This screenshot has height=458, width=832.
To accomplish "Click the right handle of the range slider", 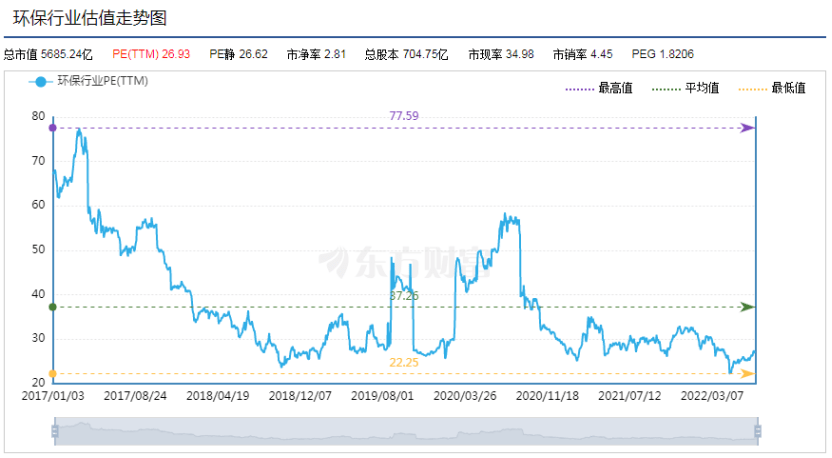I will 758,431.
